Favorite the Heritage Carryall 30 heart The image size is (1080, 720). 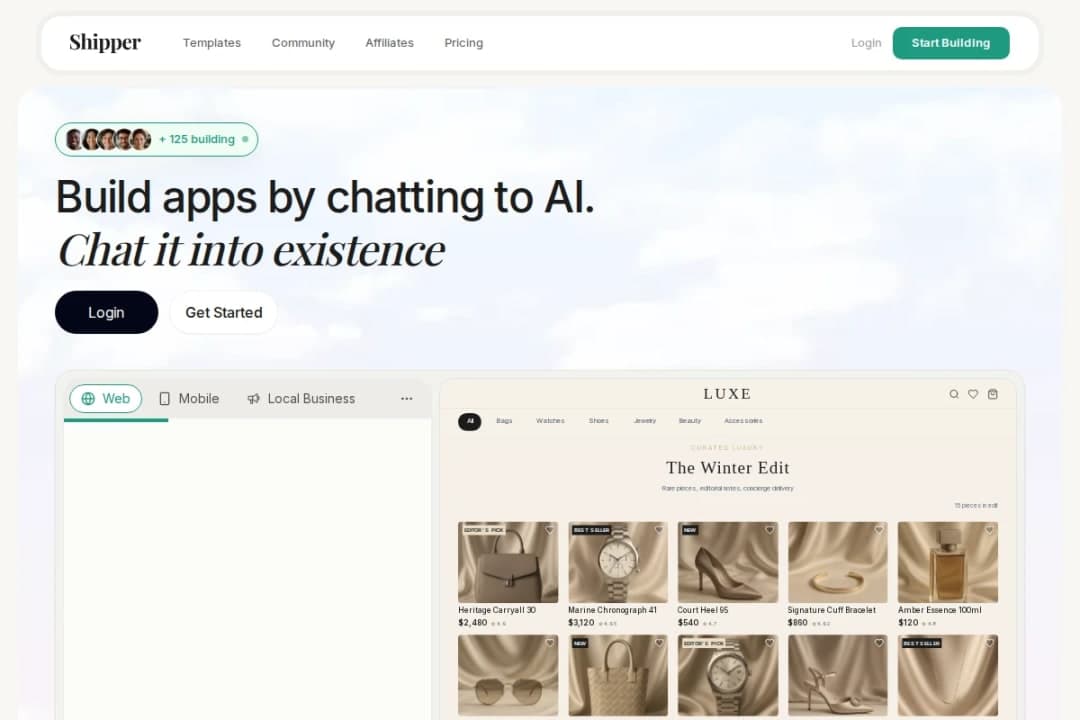pos(550,530)
